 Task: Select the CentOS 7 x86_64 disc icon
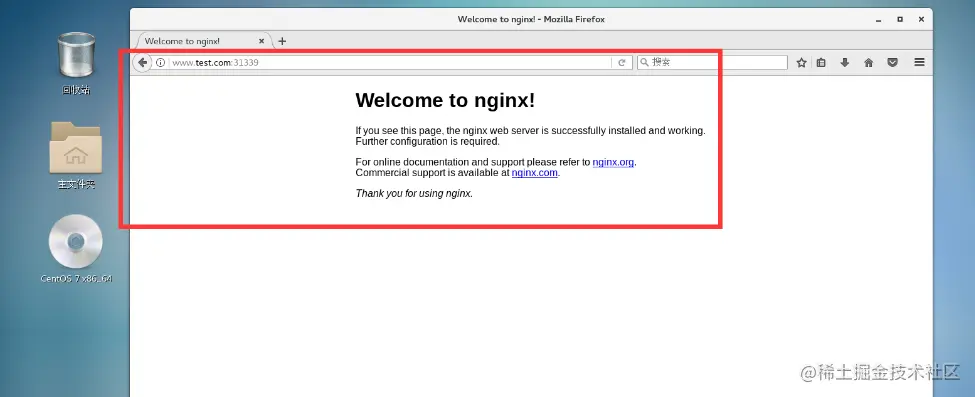tap(76, 249)
